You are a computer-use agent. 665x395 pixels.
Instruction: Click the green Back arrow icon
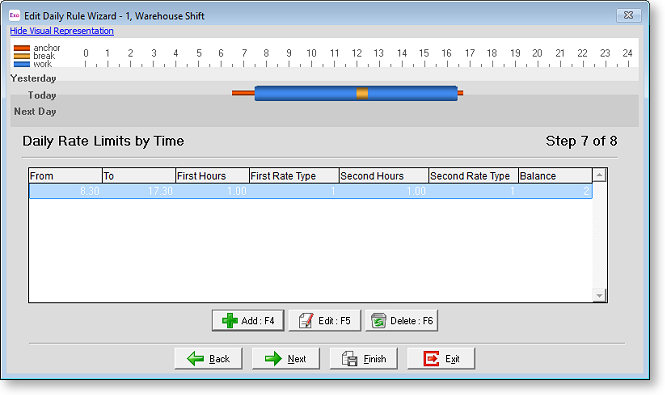click(195, 359)
